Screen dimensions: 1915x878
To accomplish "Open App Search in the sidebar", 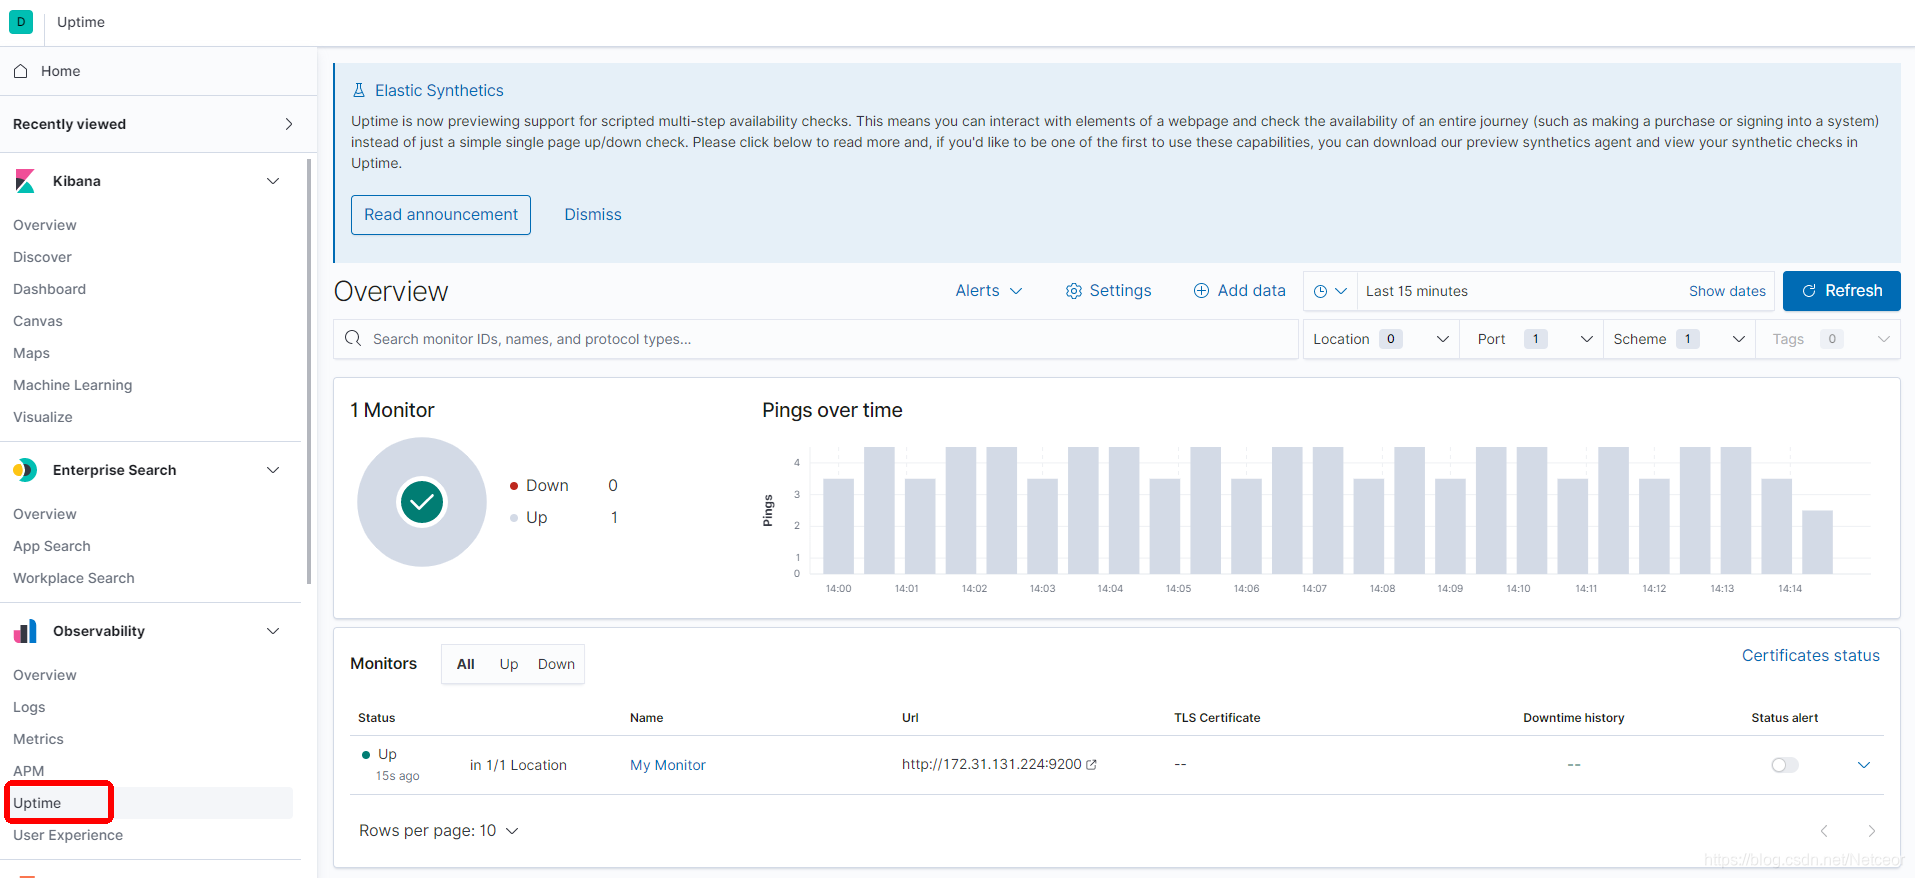I will tap(52, 546).
